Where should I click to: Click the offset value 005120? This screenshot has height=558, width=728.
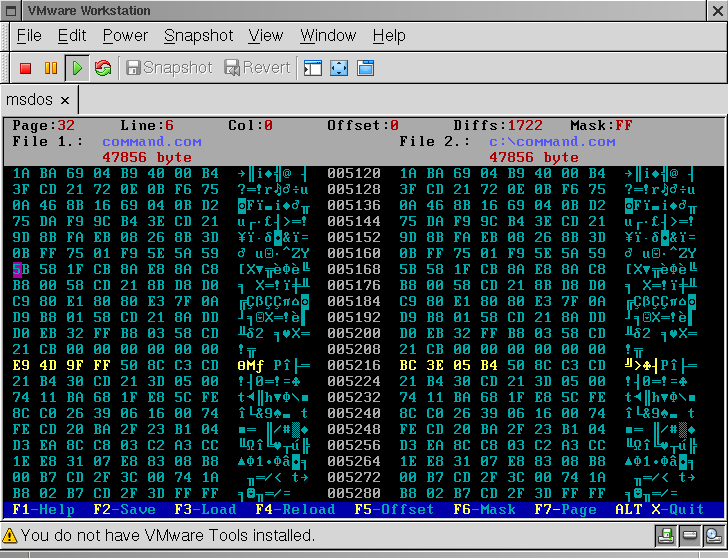pyautogui.click(x=354, y=174)
